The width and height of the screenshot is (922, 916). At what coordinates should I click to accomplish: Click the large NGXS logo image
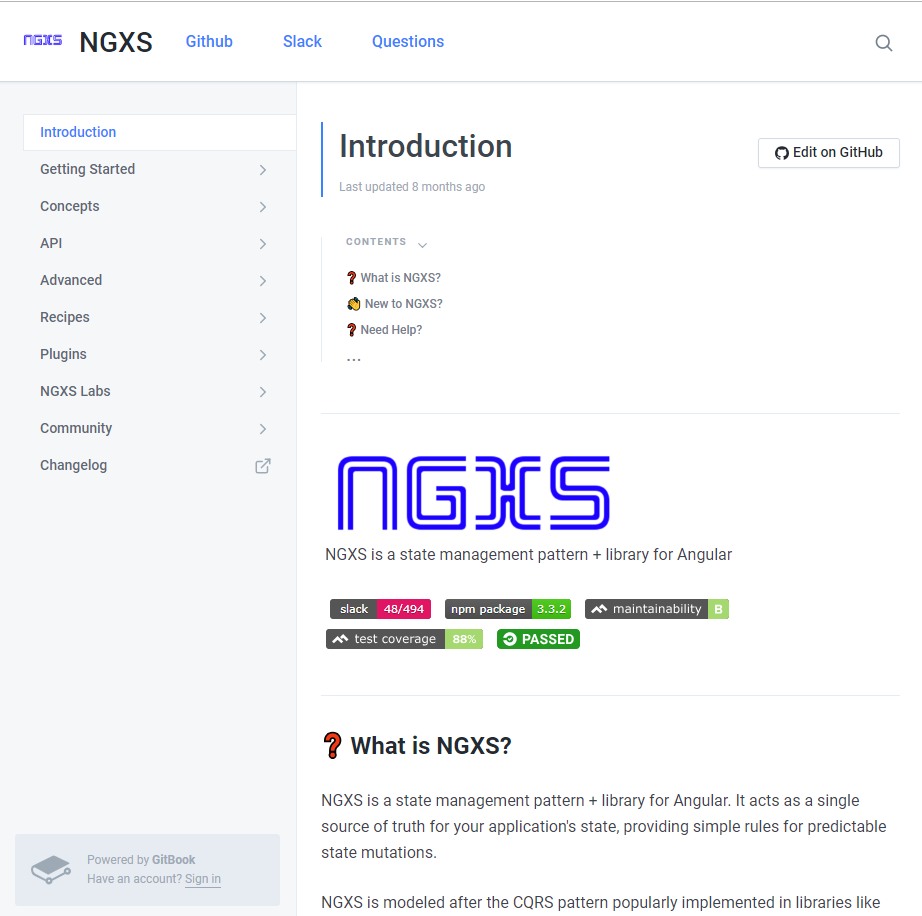tap(473, 493)
